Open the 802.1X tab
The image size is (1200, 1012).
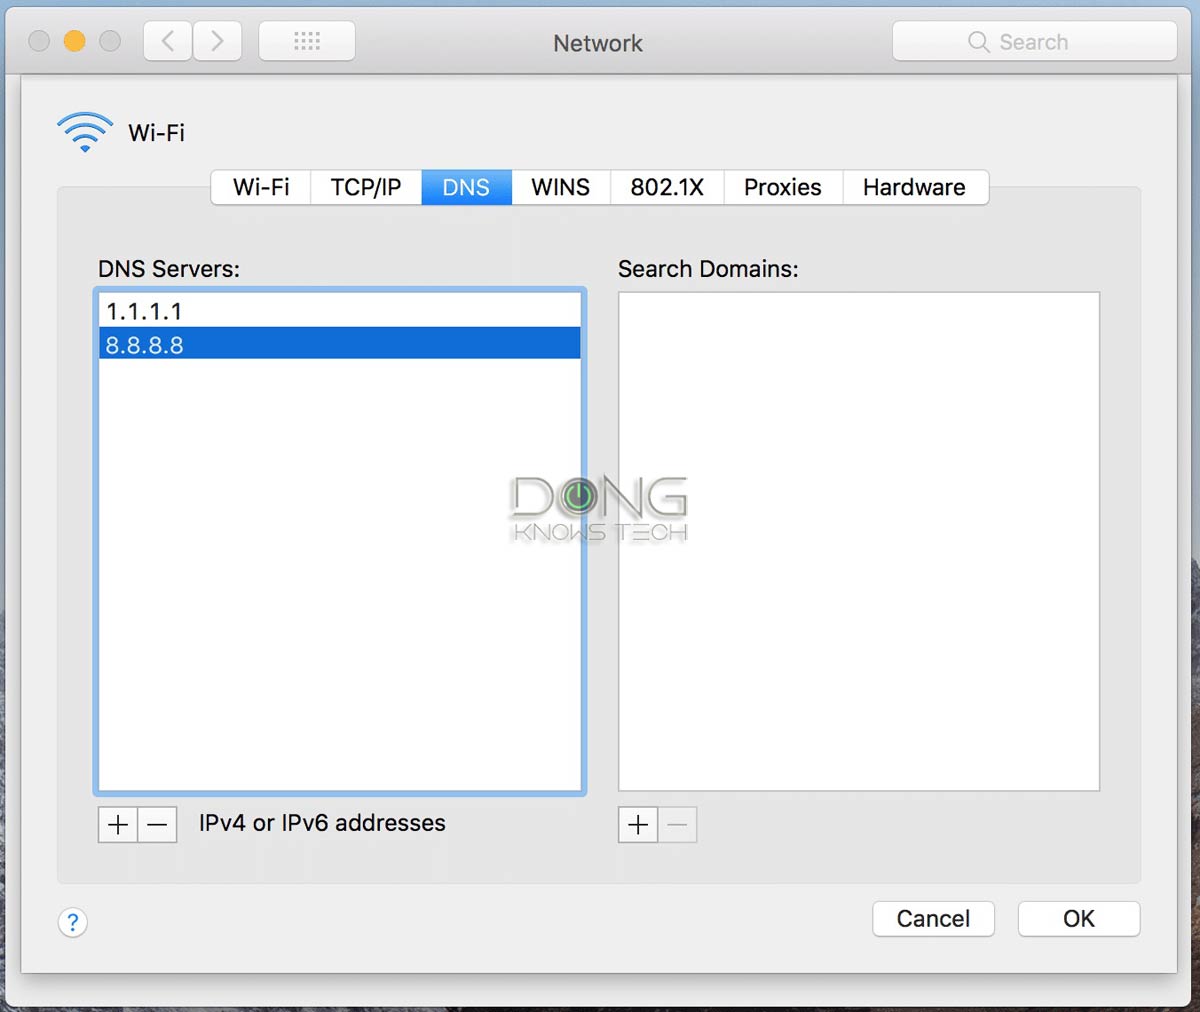666,187
